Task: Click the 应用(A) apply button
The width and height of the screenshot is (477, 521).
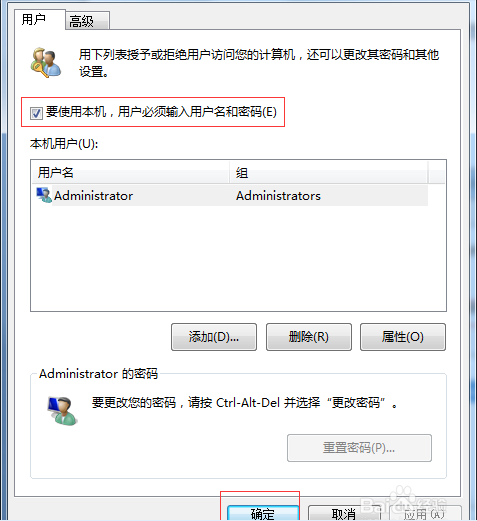Action: pos(425,513)
